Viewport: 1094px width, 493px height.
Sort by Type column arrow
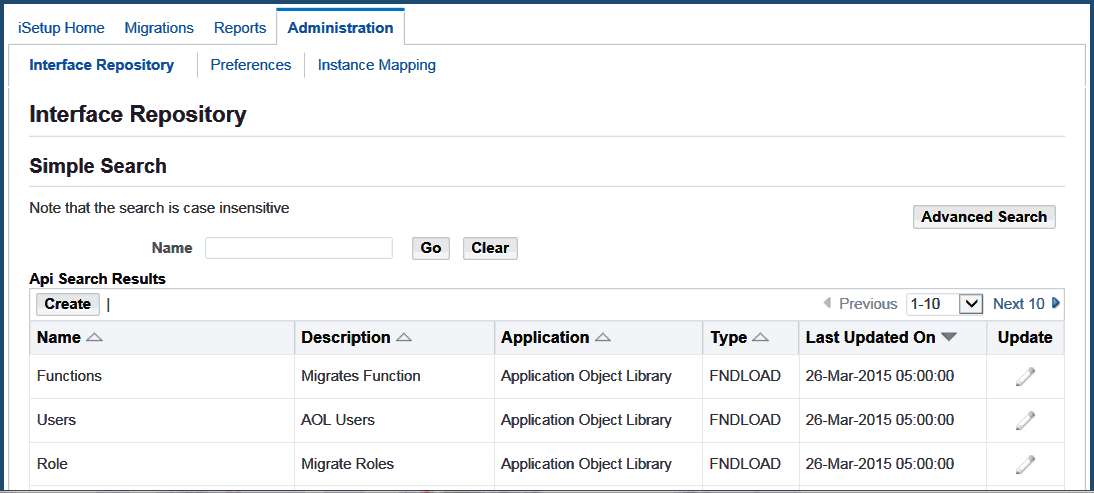pyautogui.click(x=760, y=338)
